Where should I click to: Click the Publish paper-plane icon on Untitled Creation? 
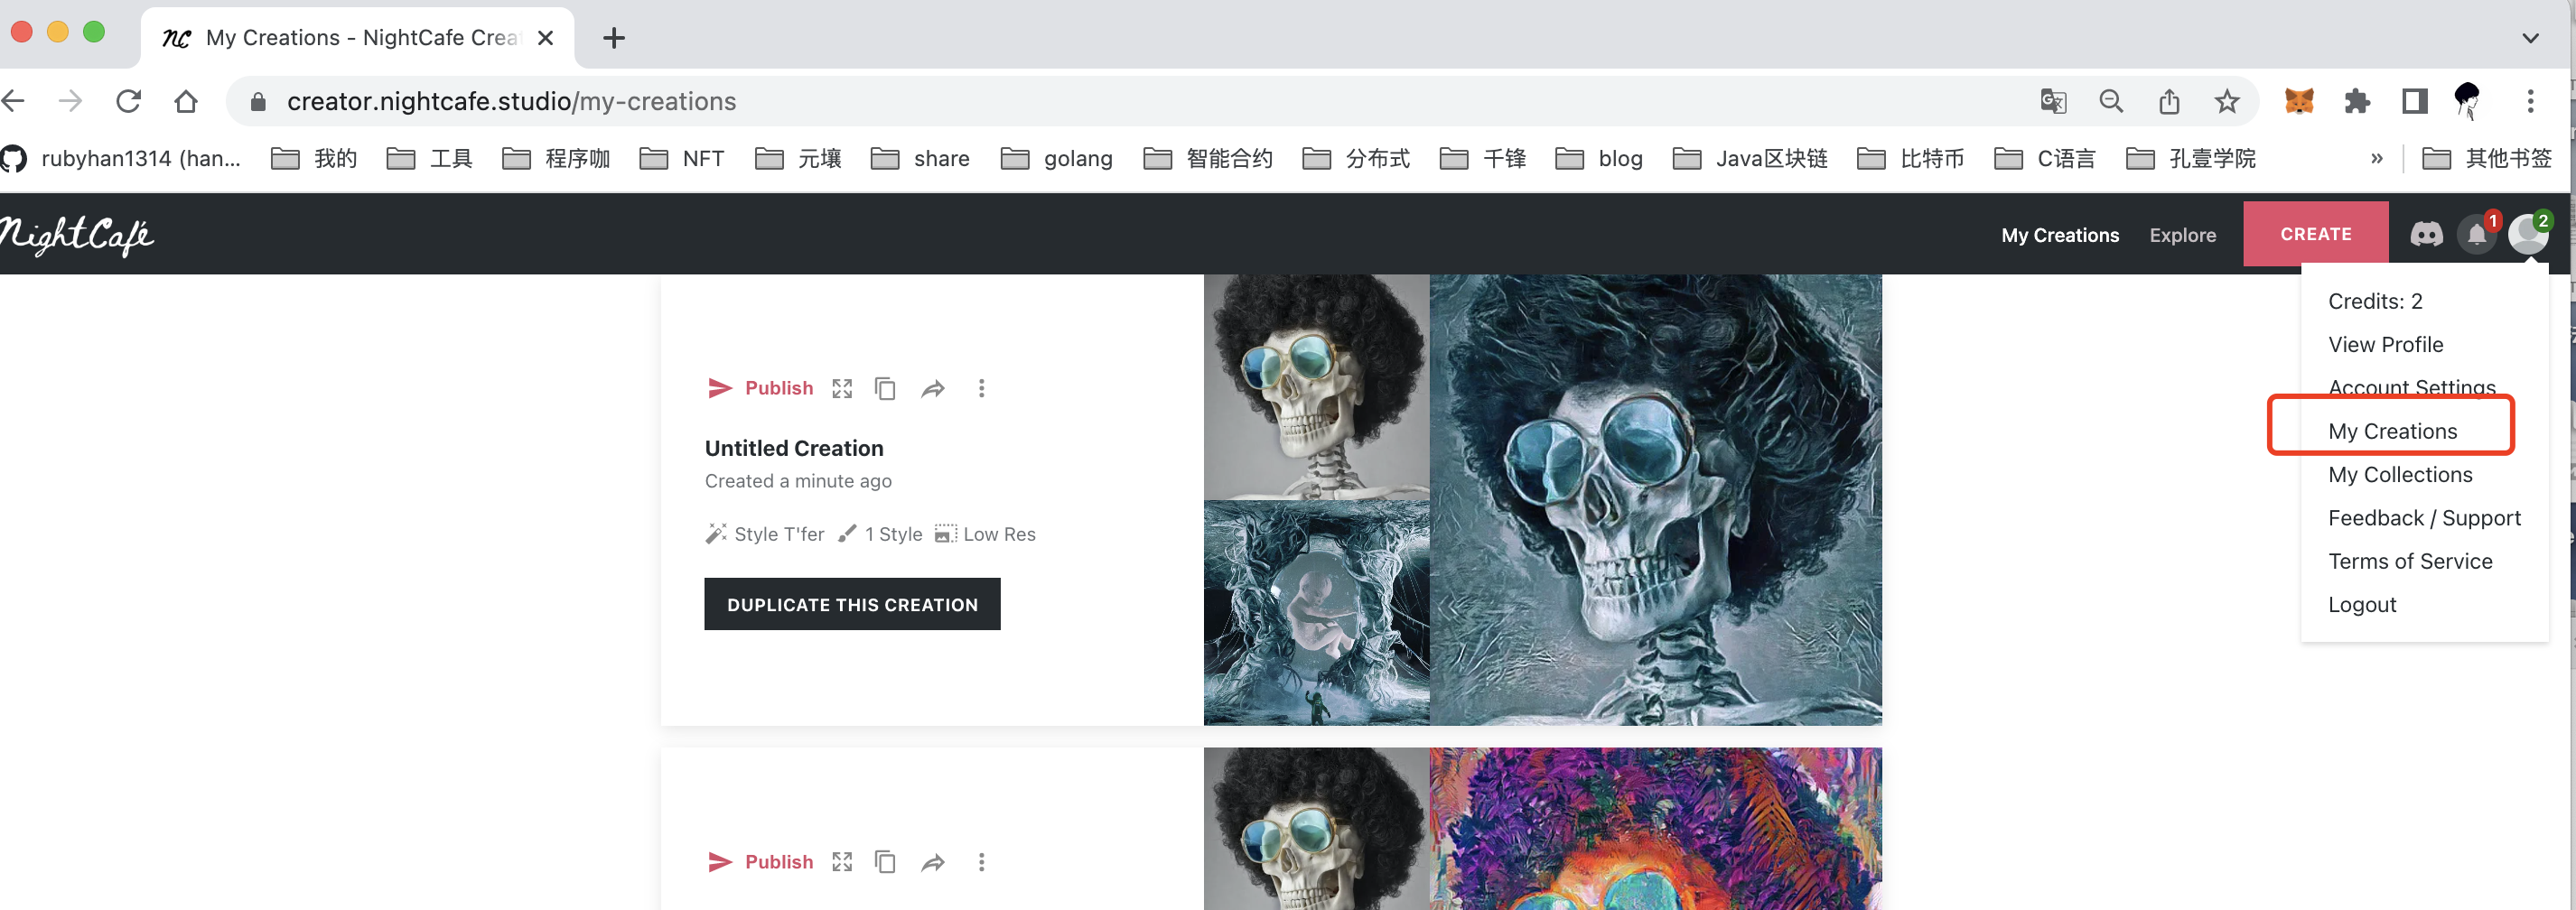720,388
